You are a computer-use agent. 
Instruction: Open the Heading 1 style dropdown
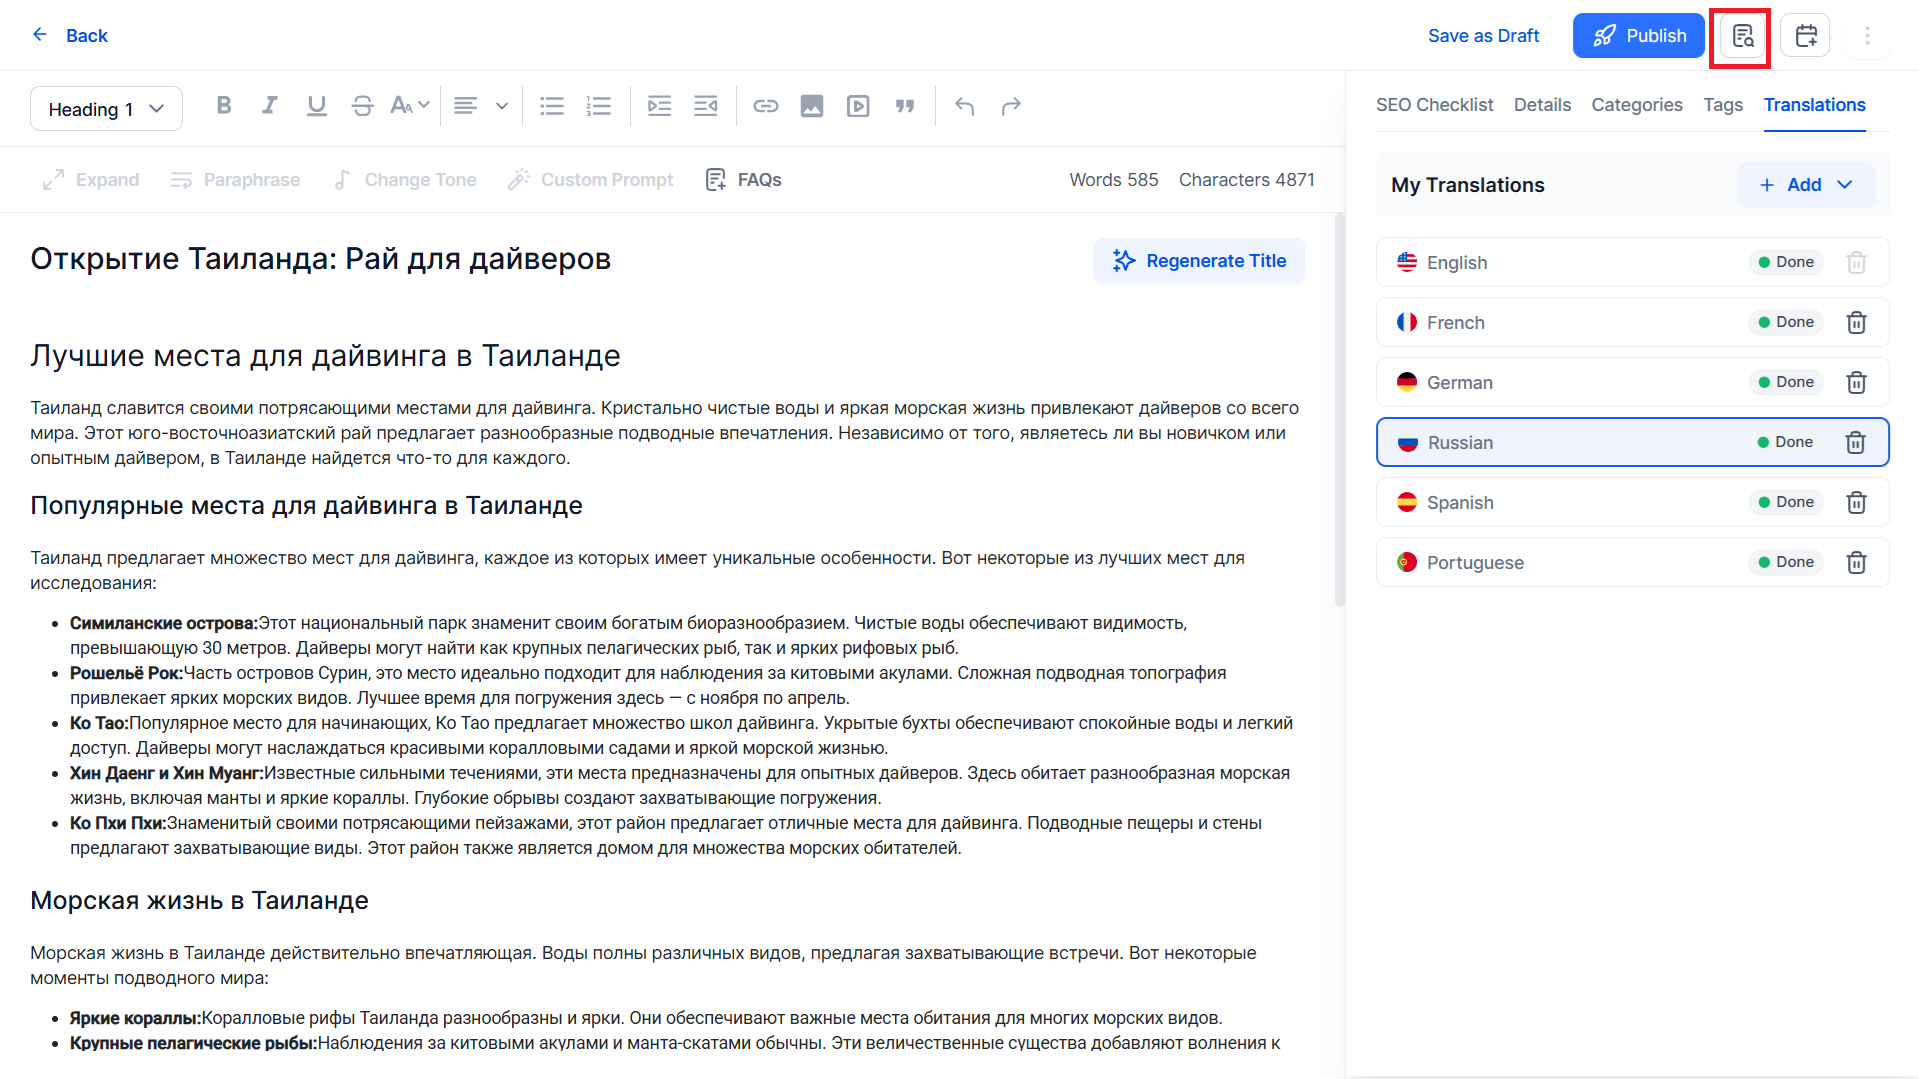coord(106,109)
